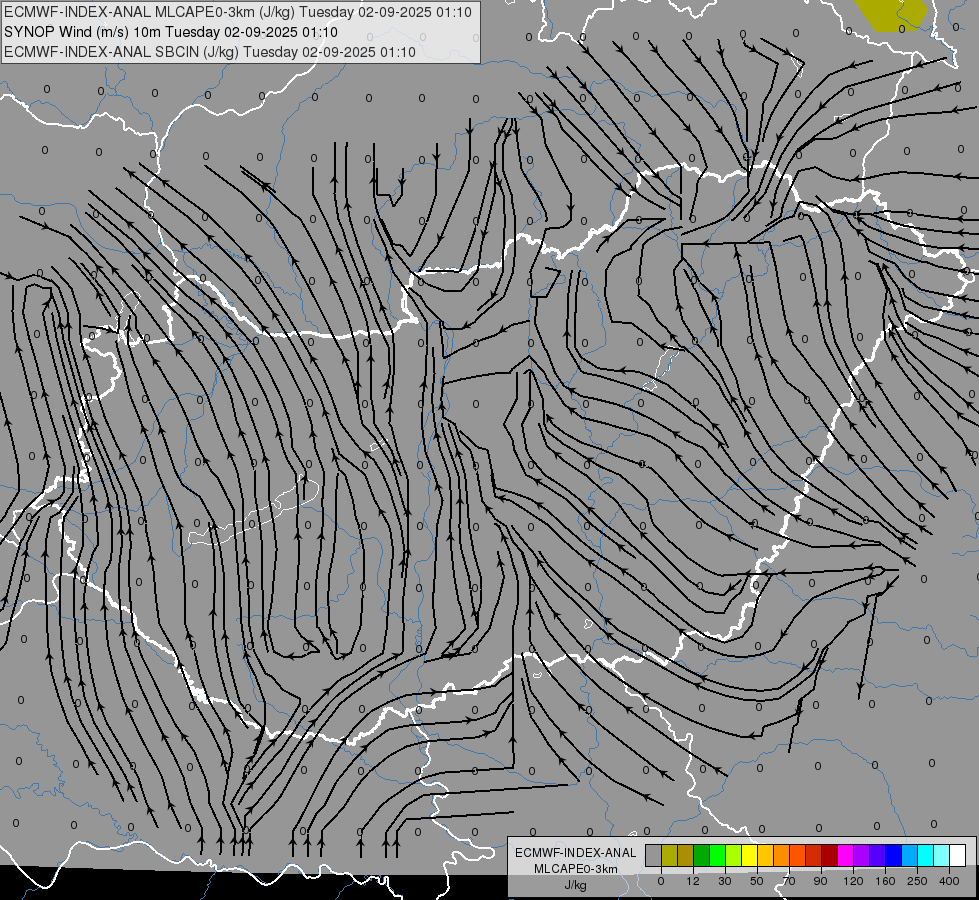Select the pure yellow legend swatch
The width and height of the screenshot is (979, 900).
pos(749,855)
